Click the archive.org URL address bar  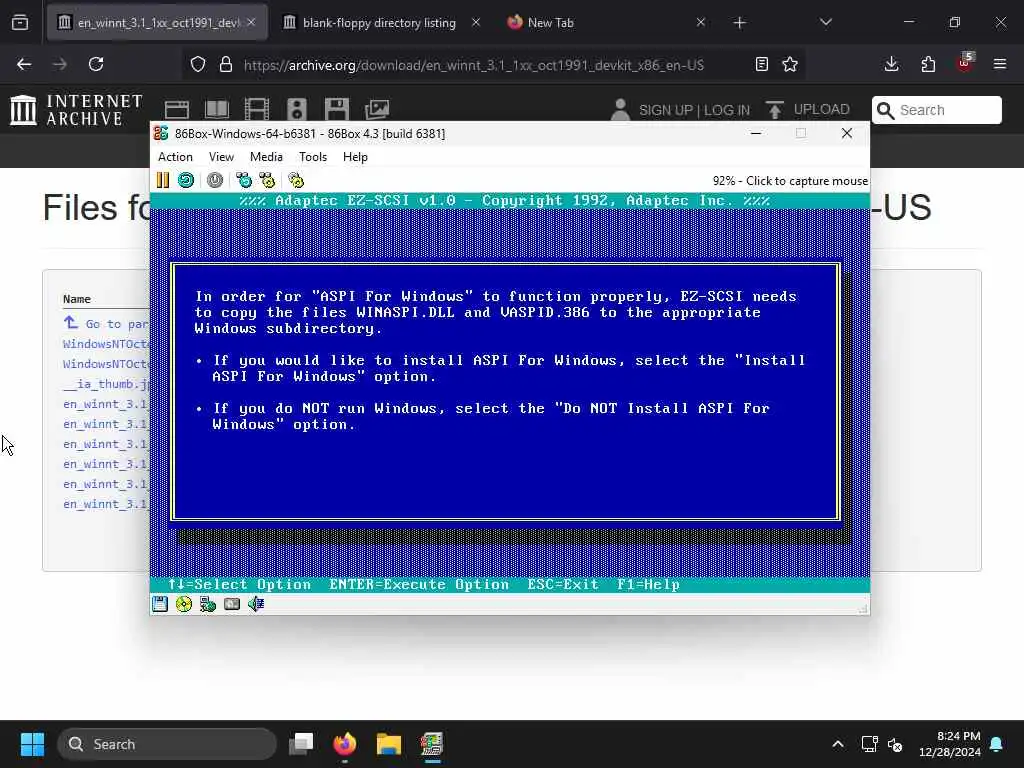(x=473, y=65)
